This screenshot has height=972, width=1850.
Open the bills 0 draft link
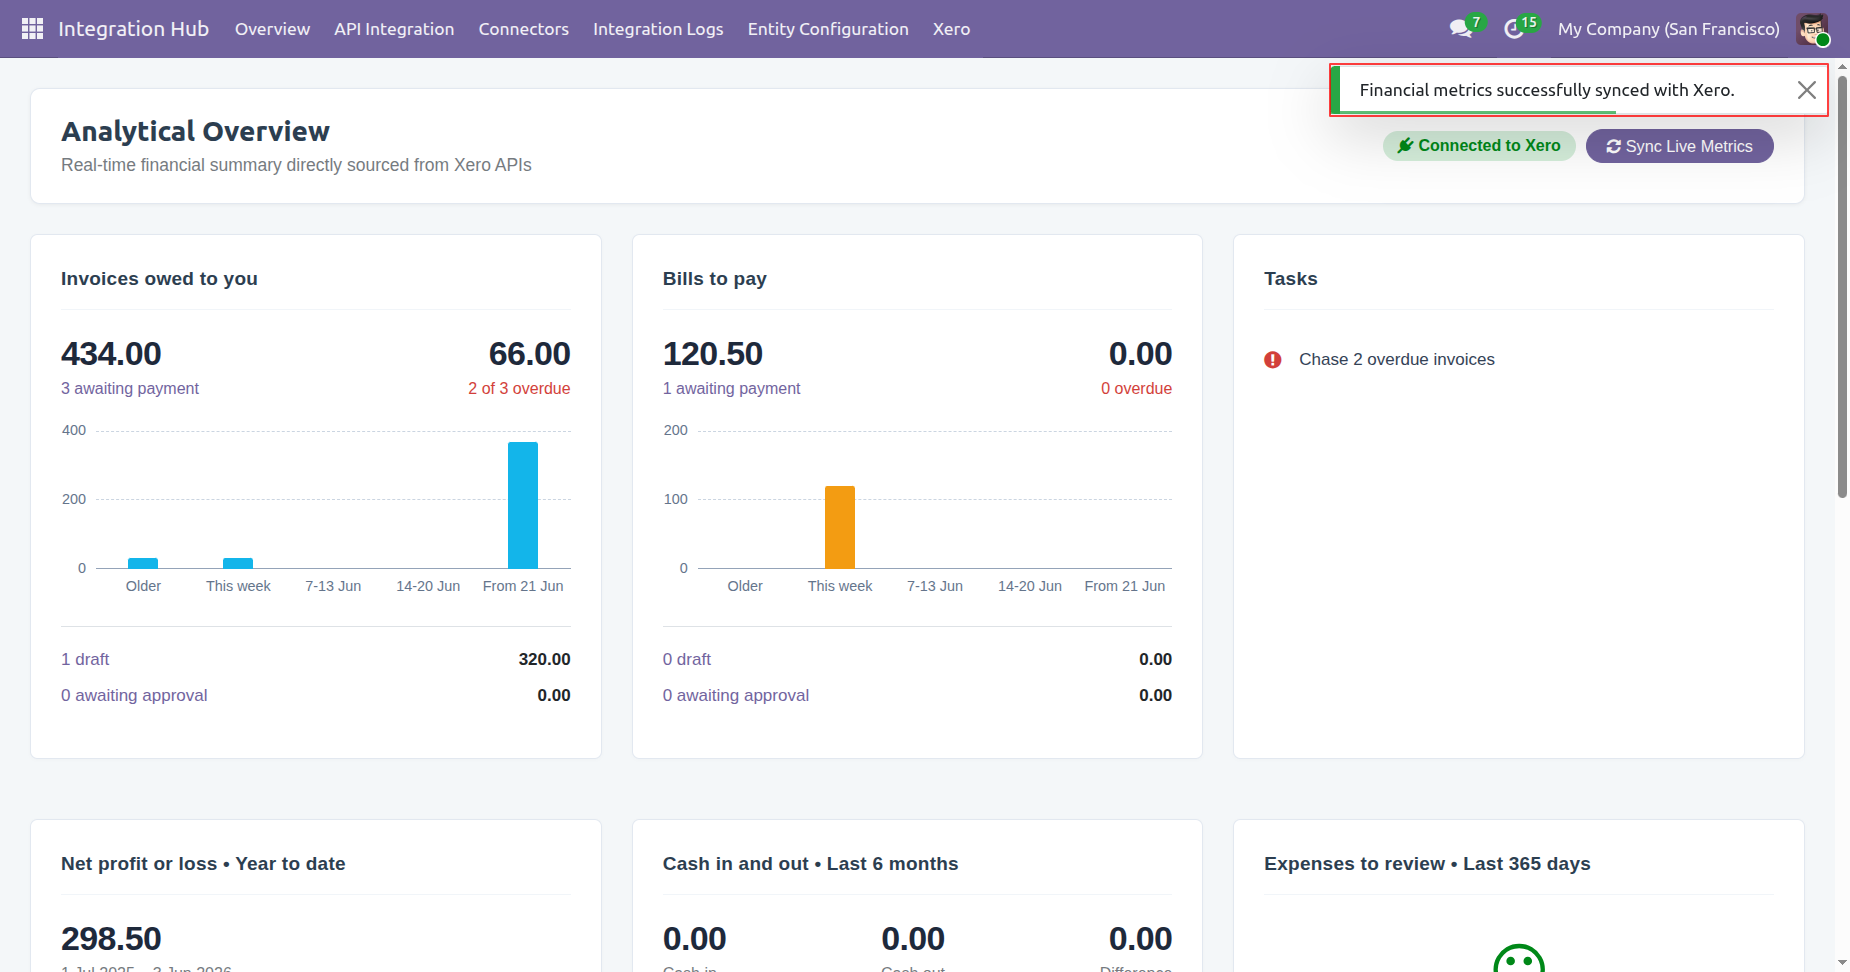[x=687, y=659]
